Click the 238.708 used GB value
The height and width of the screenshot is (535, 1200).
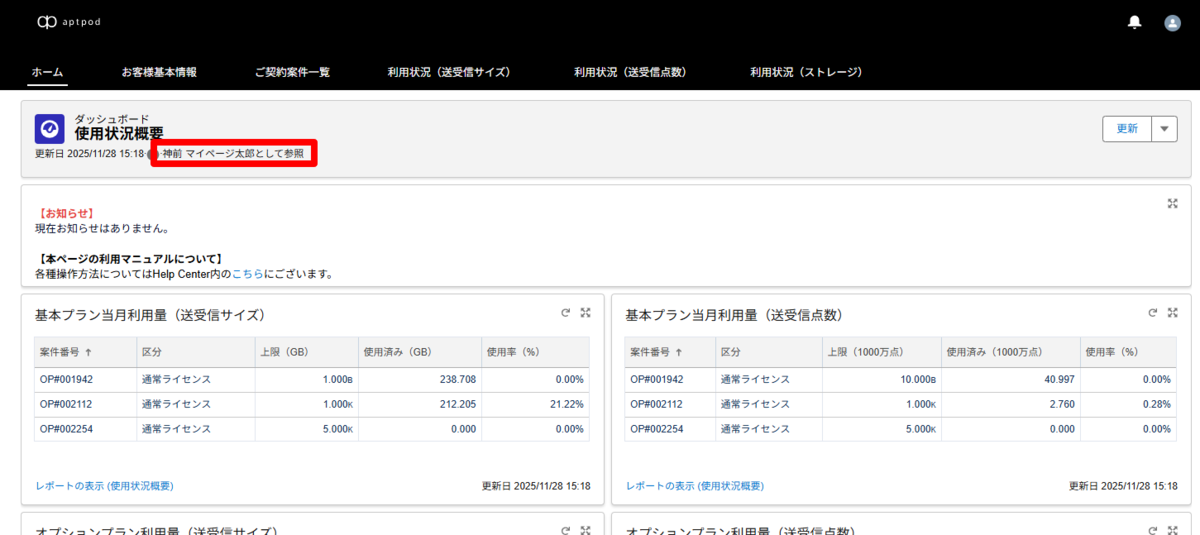click(x=456, y=380)
